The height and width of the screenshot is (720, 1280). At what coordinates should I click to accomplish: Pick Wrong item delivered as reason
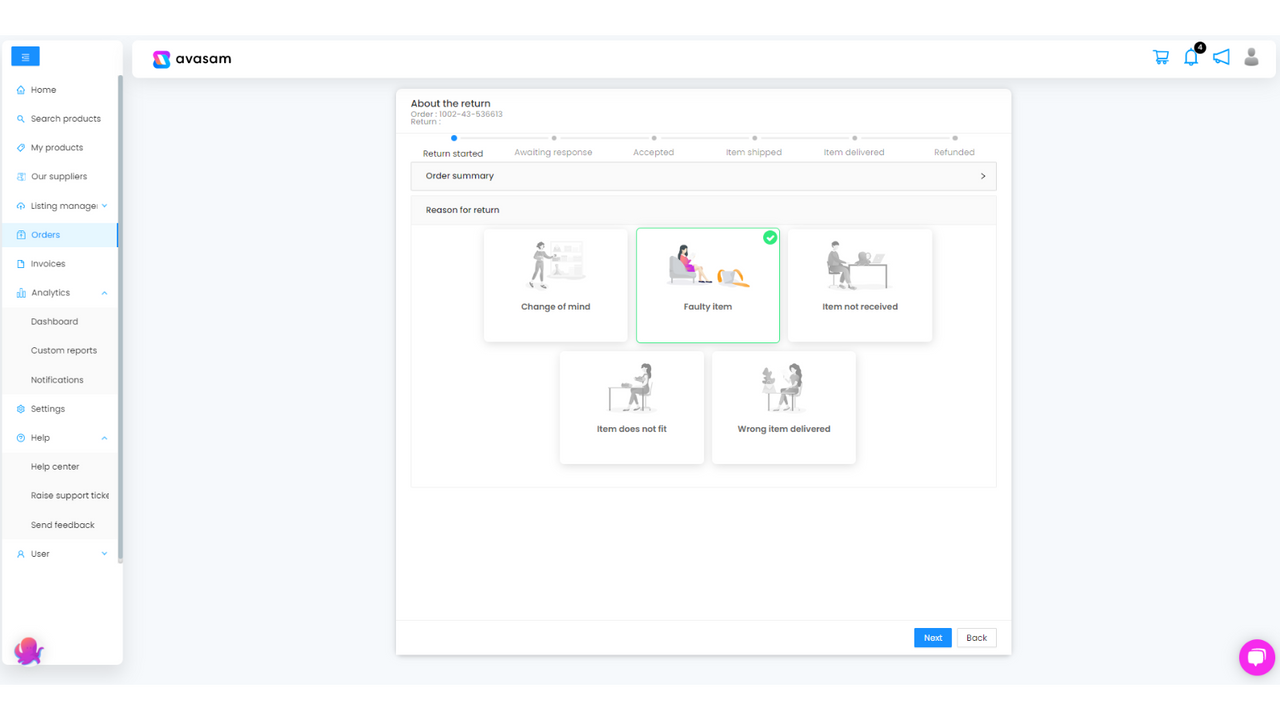coord(783,408)
